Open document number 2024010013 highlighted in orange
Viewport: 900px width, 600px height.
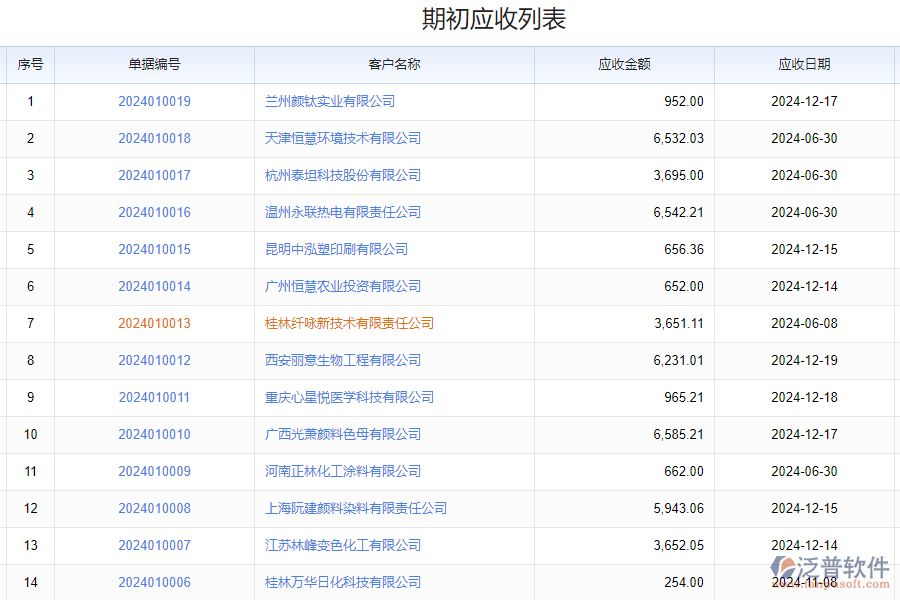click(153, 323)
